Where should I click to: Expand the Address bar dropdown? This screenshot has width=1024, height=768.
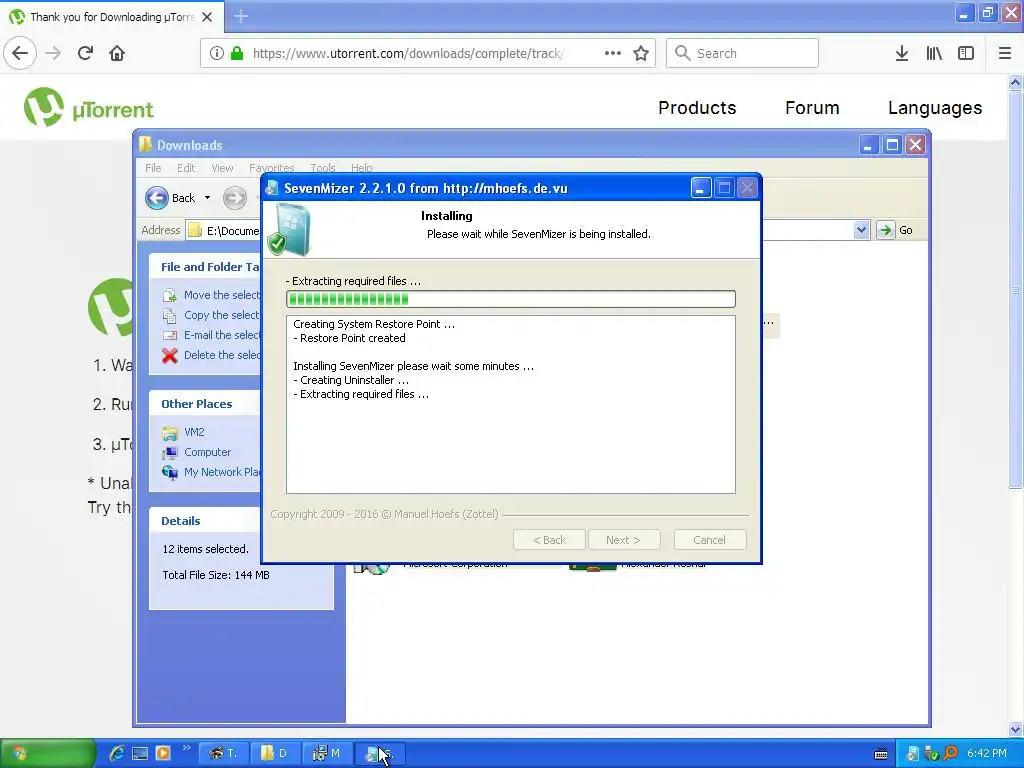[x=861, y=230]
